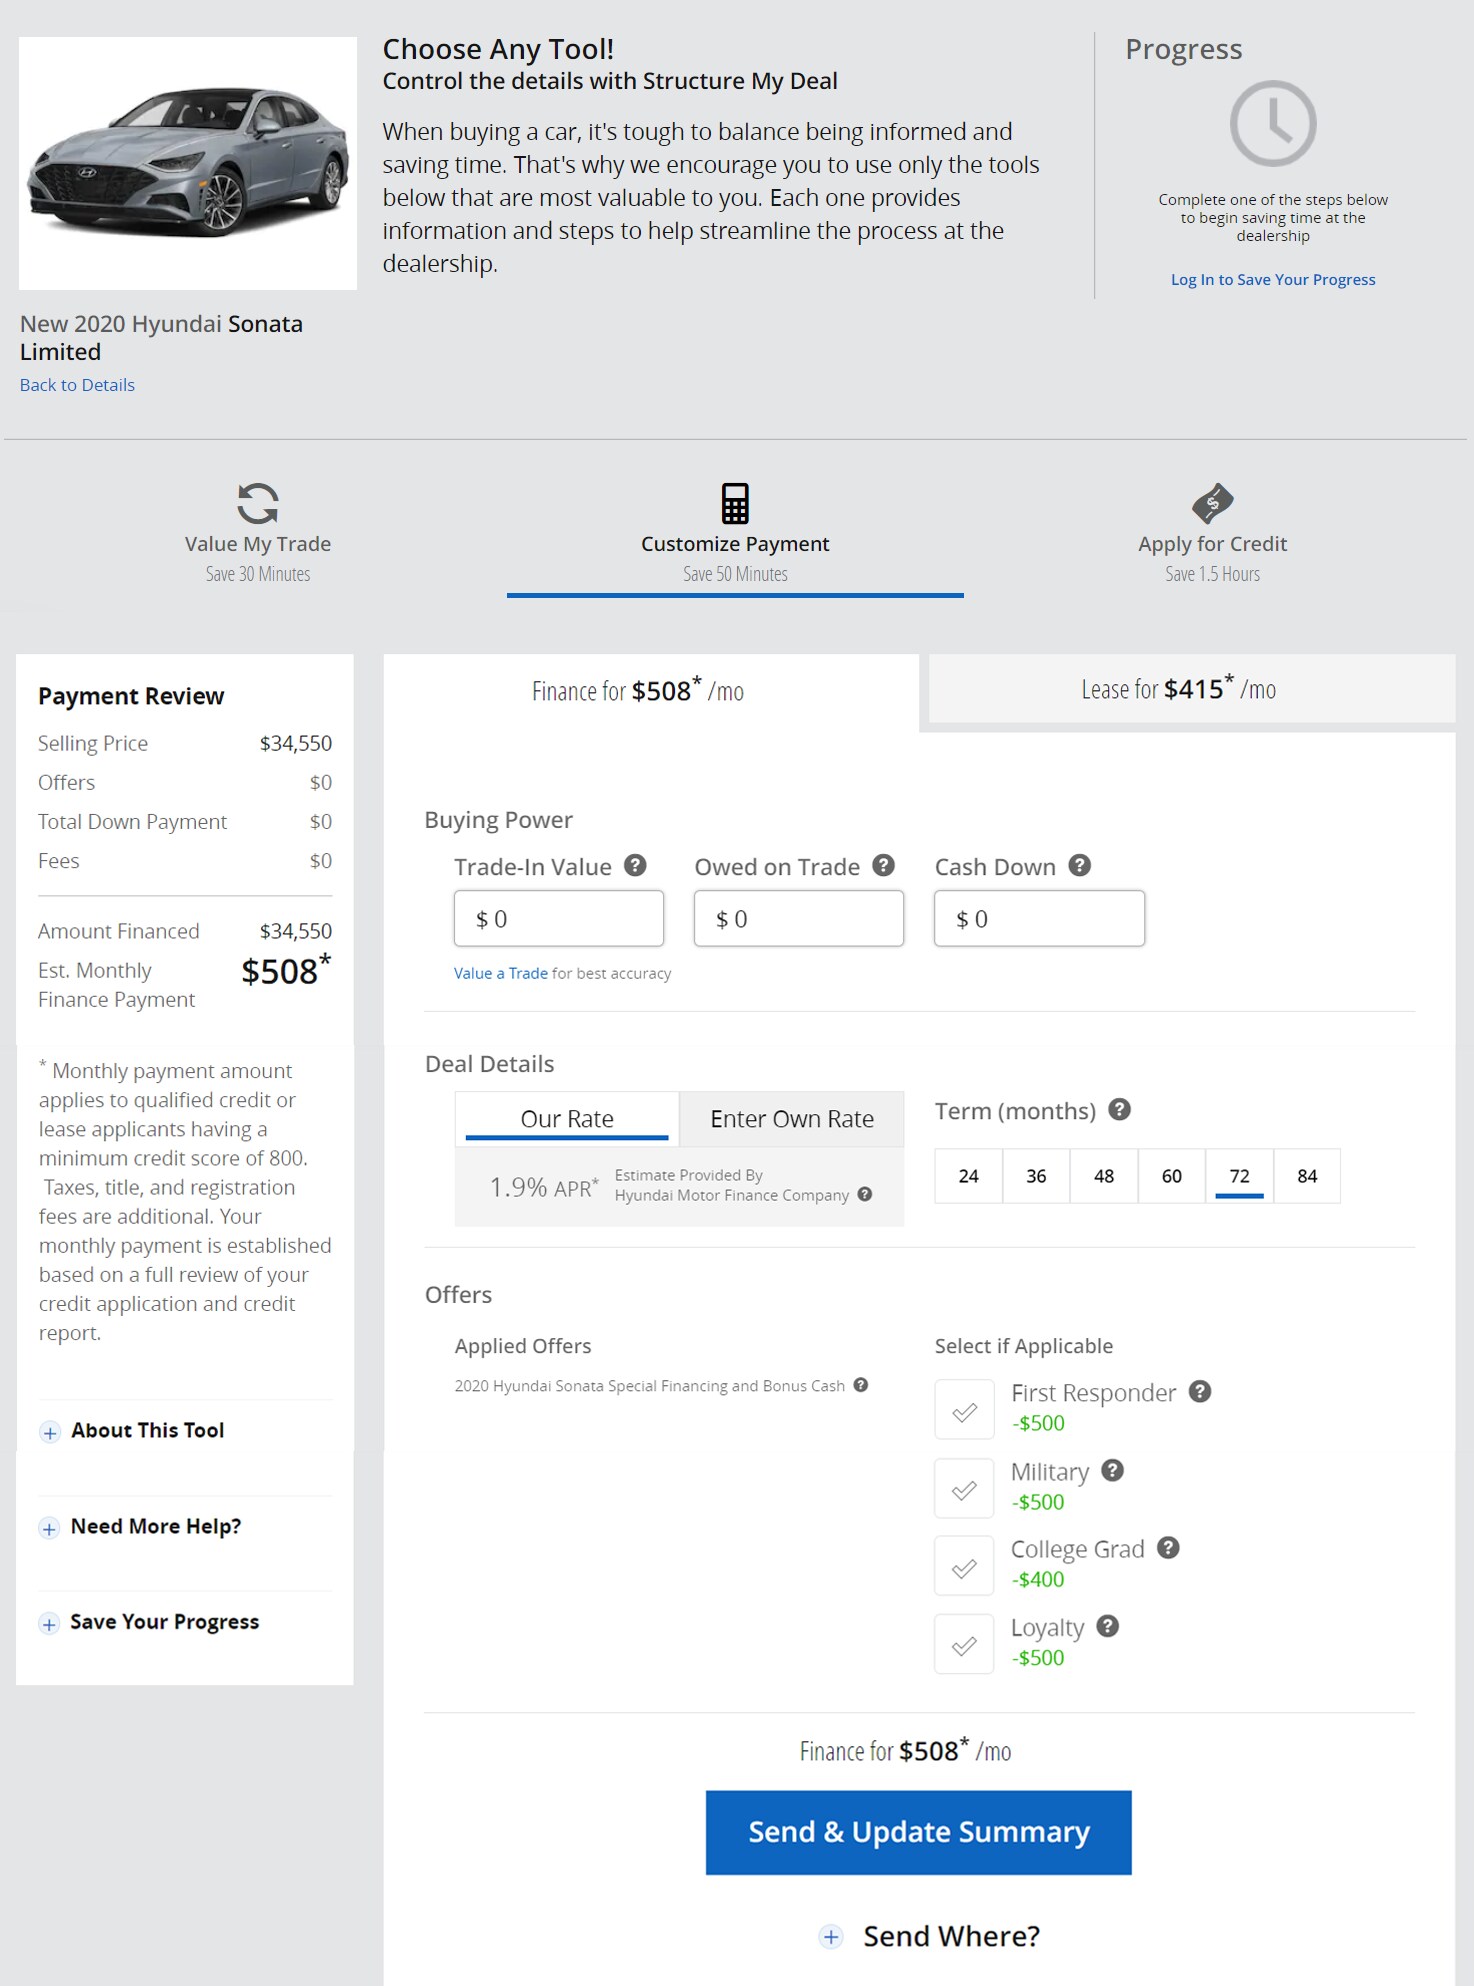Click Send & Update Summary button
The height and width of the screenshot is (1986, 1474).
point(918,1832)
